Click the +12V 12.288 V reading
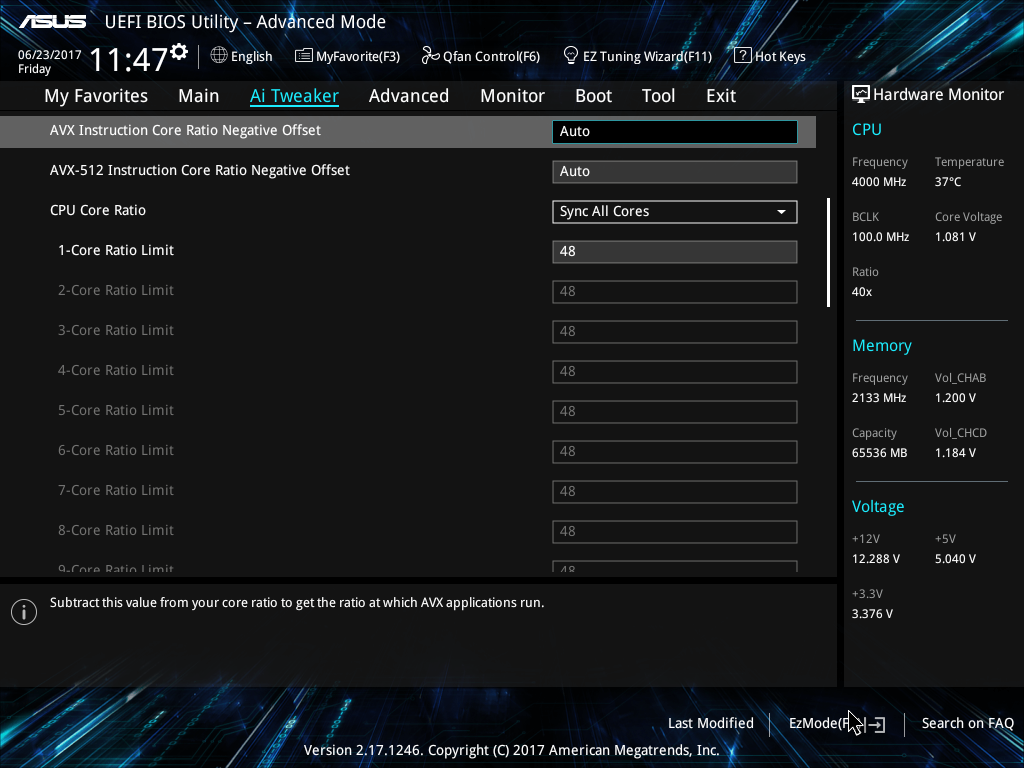The width and height of the screenshot is (1024, 768). [876, 559]
